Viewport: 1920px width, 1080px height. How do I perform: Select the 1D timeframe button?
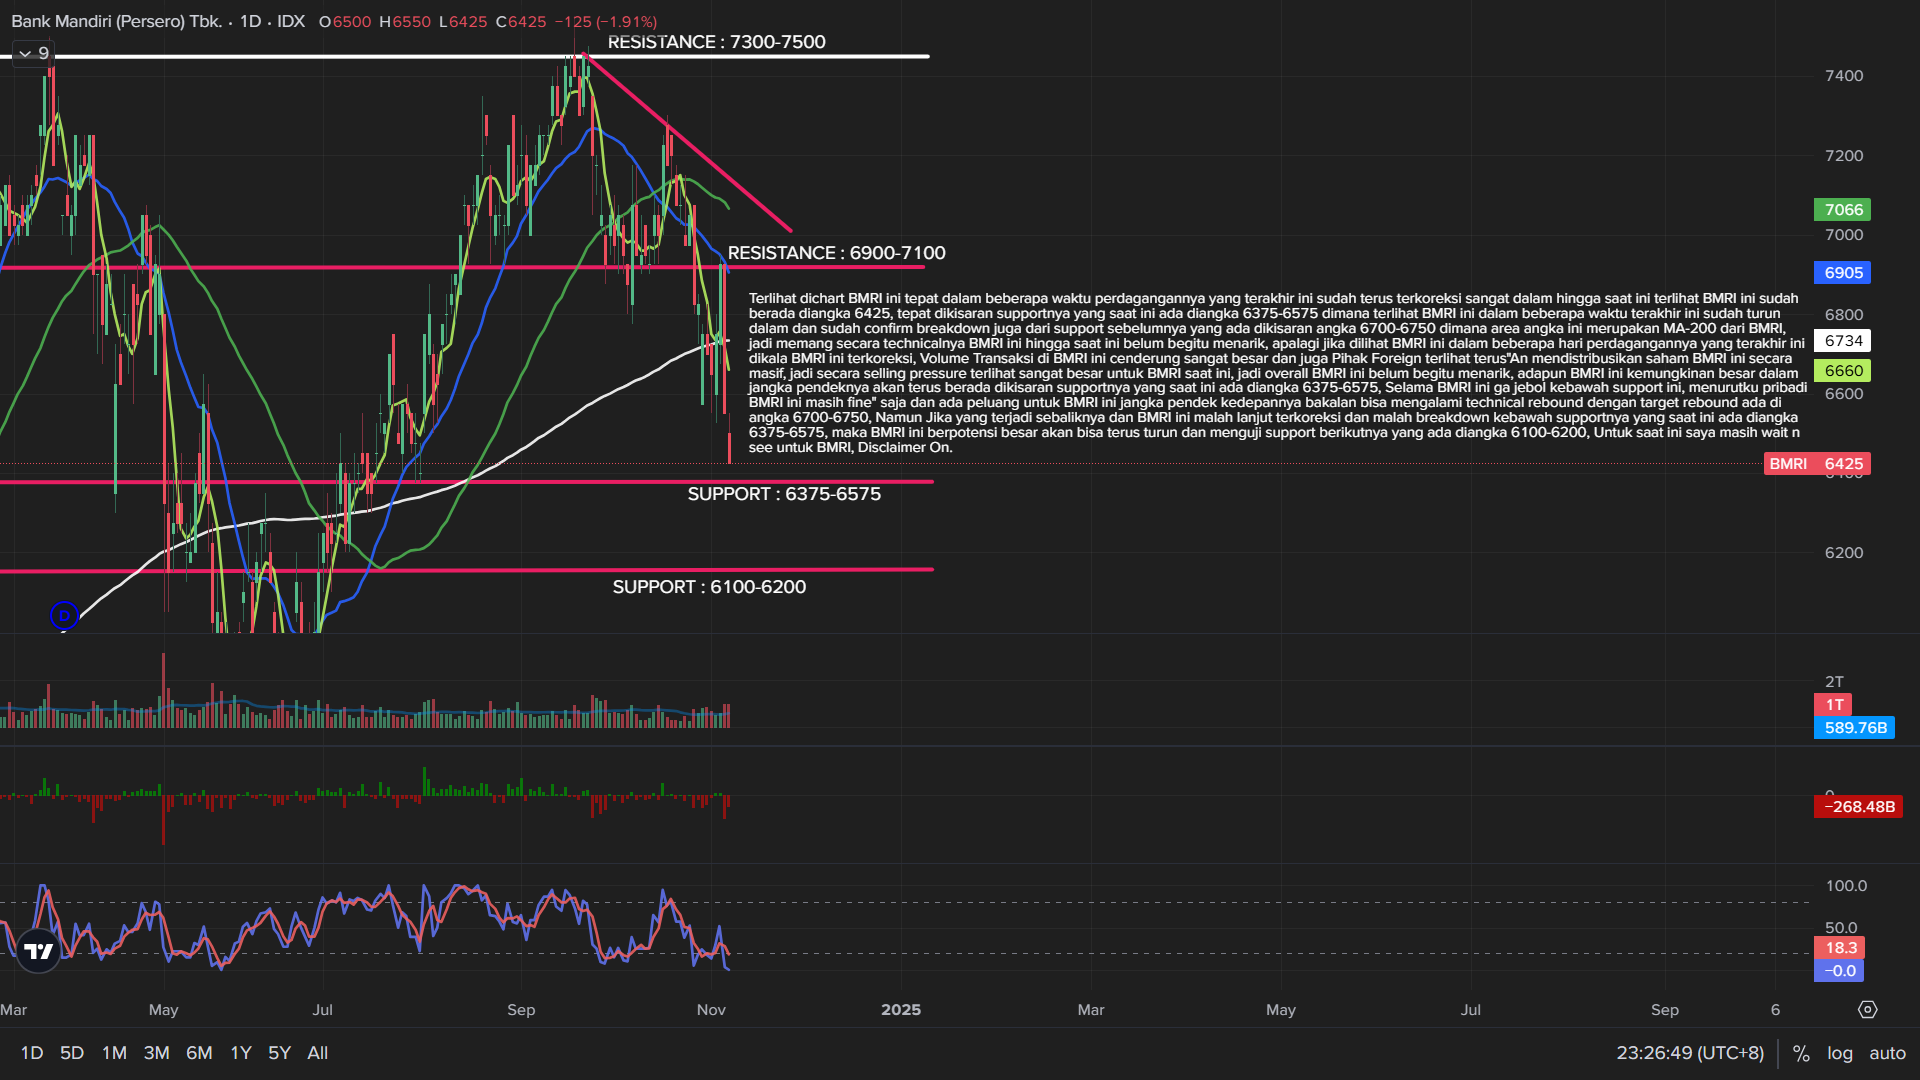[31, 1053]
